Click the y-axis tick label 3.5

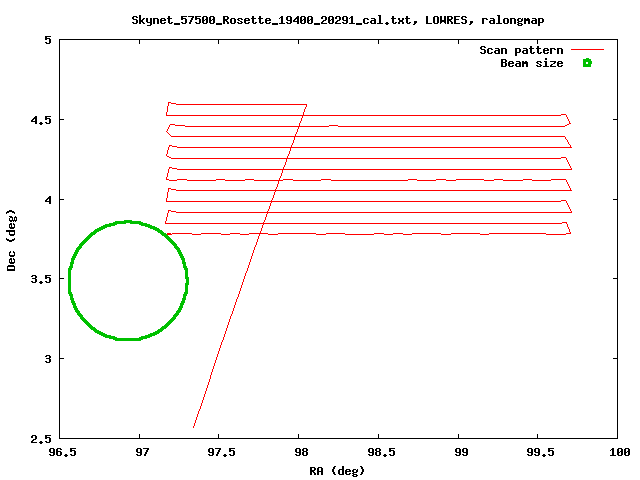point(42,279)
